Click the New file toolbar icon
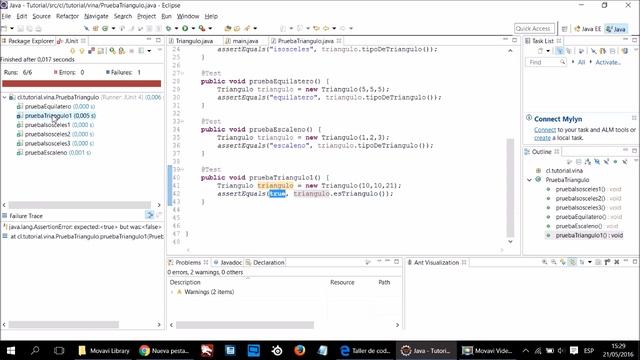This screenshot has width=640, height=360. click(4, 28)
